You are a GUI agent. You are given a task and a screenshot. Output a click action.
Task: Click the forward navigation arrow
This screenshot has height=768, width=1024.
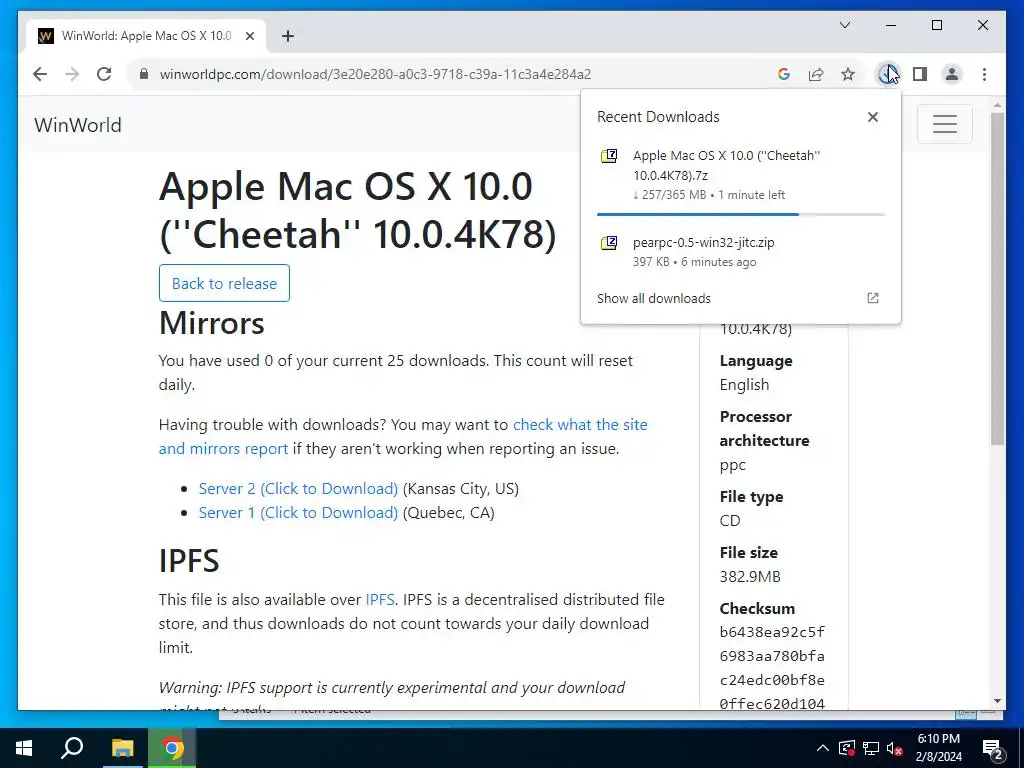coord(72,74)
